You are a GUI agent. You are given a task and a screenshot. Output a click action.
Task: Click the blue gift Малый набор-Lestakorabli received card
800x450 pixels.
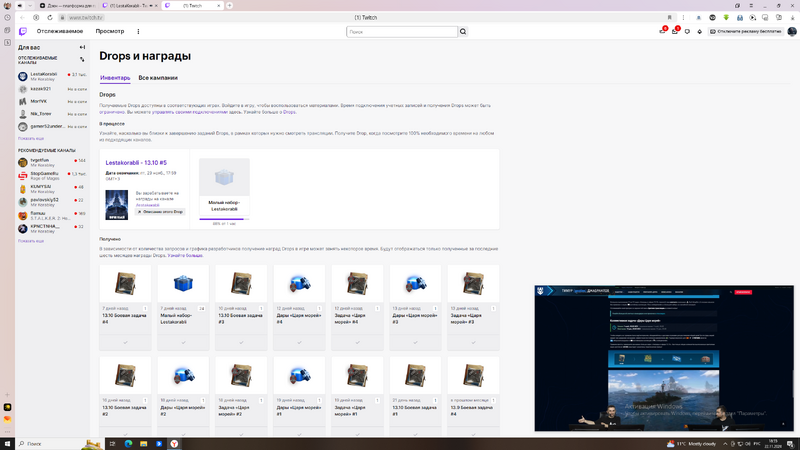[183, 307]
